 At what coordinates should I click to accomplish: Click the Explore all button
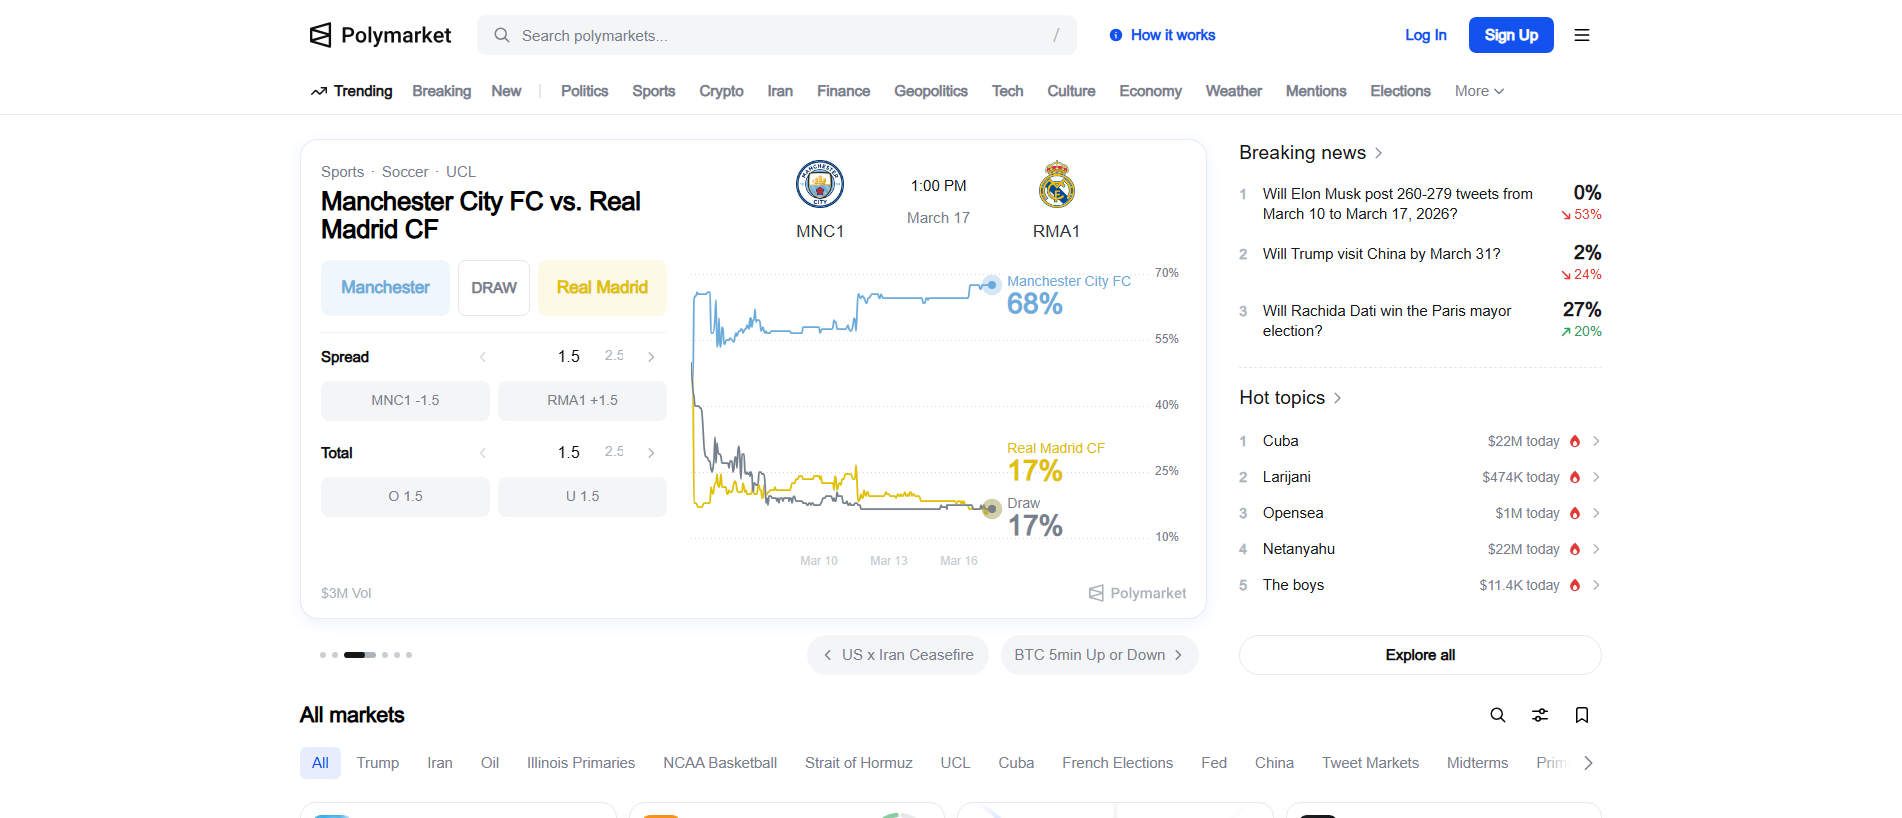(1420, 655)
